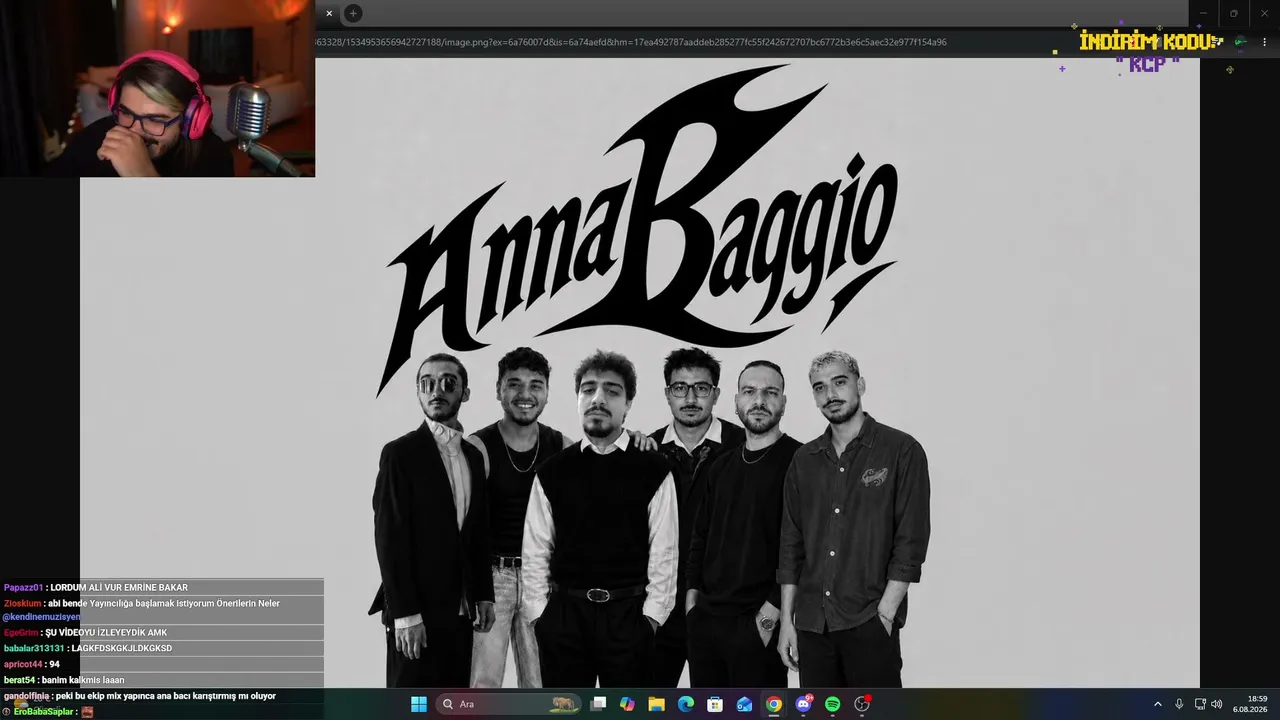Click chat username EroBabaSaplar
The width and height of the screenshot is (1280, 720).
tap(44, 712)
